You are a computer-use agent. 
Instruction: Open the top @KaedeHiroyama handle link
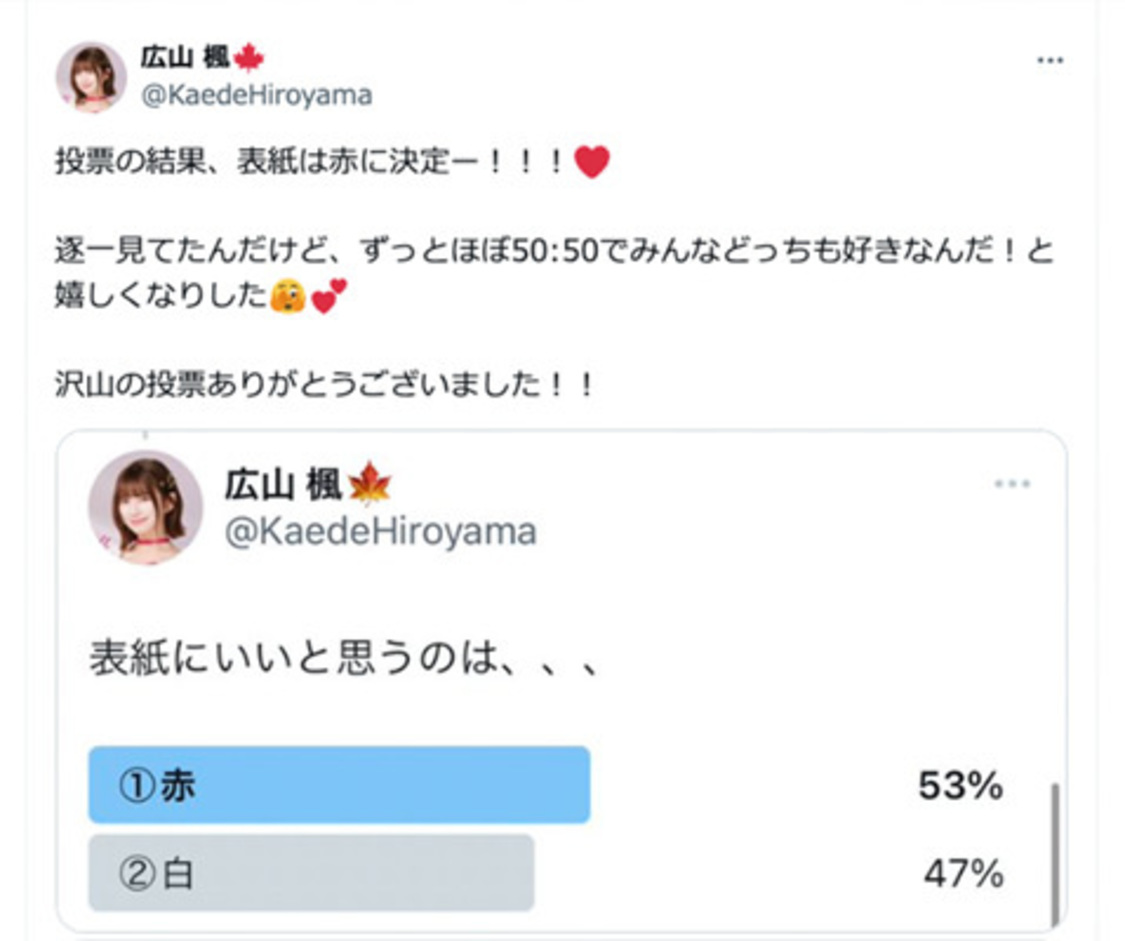click(x=258, y=95)
